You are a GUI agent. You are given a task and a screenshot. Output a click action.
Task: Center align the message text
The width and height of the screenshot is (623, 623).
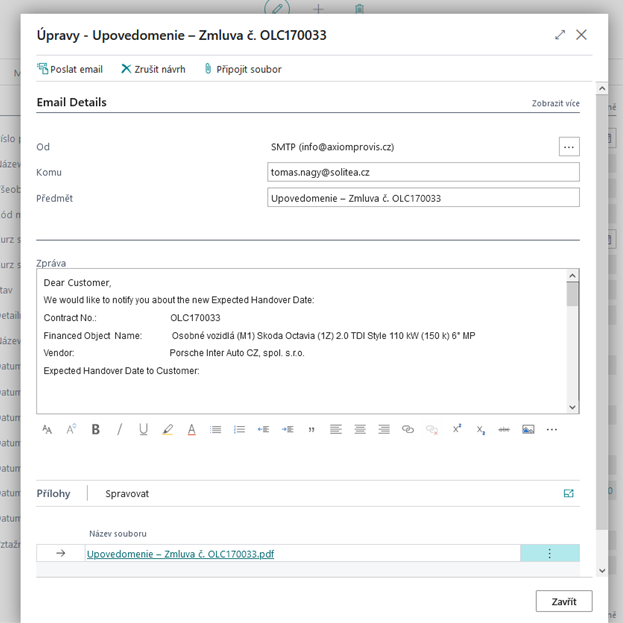click(360, 429)
